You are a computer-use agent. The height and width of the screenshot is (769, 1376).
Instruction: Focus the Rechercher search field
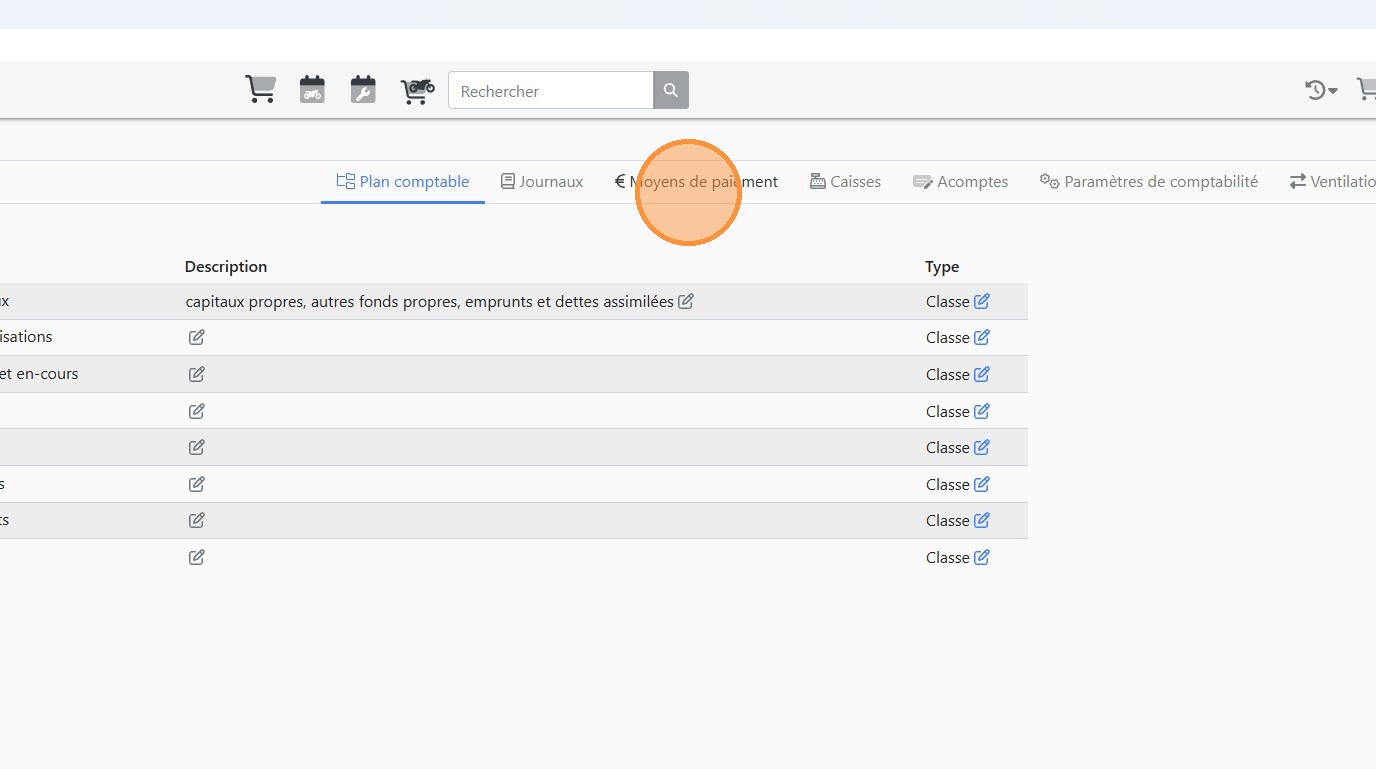[x=551, y=90]
